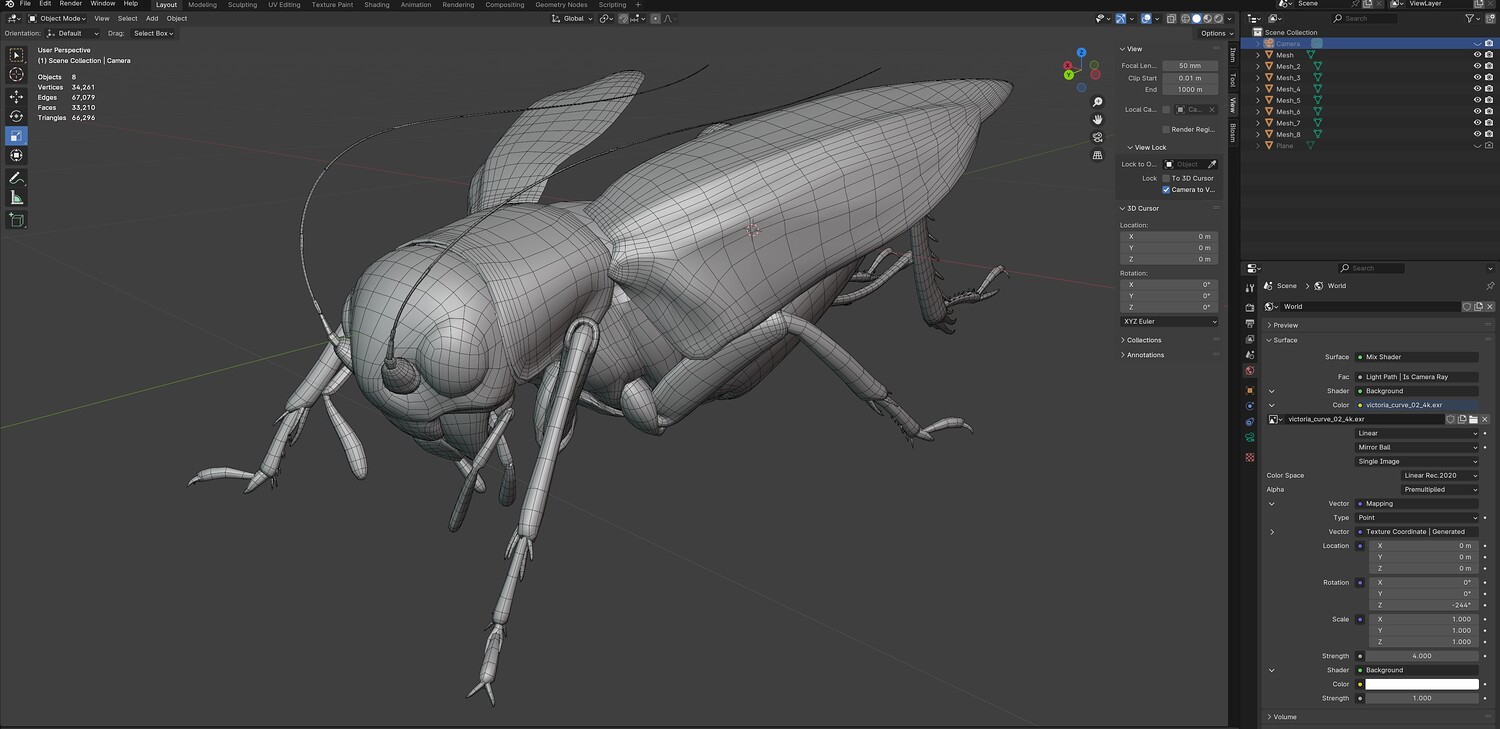This screenshot has height=729, width=1500.
Task: Switch to the Modeling workspace tab
Action: point(202,4)
